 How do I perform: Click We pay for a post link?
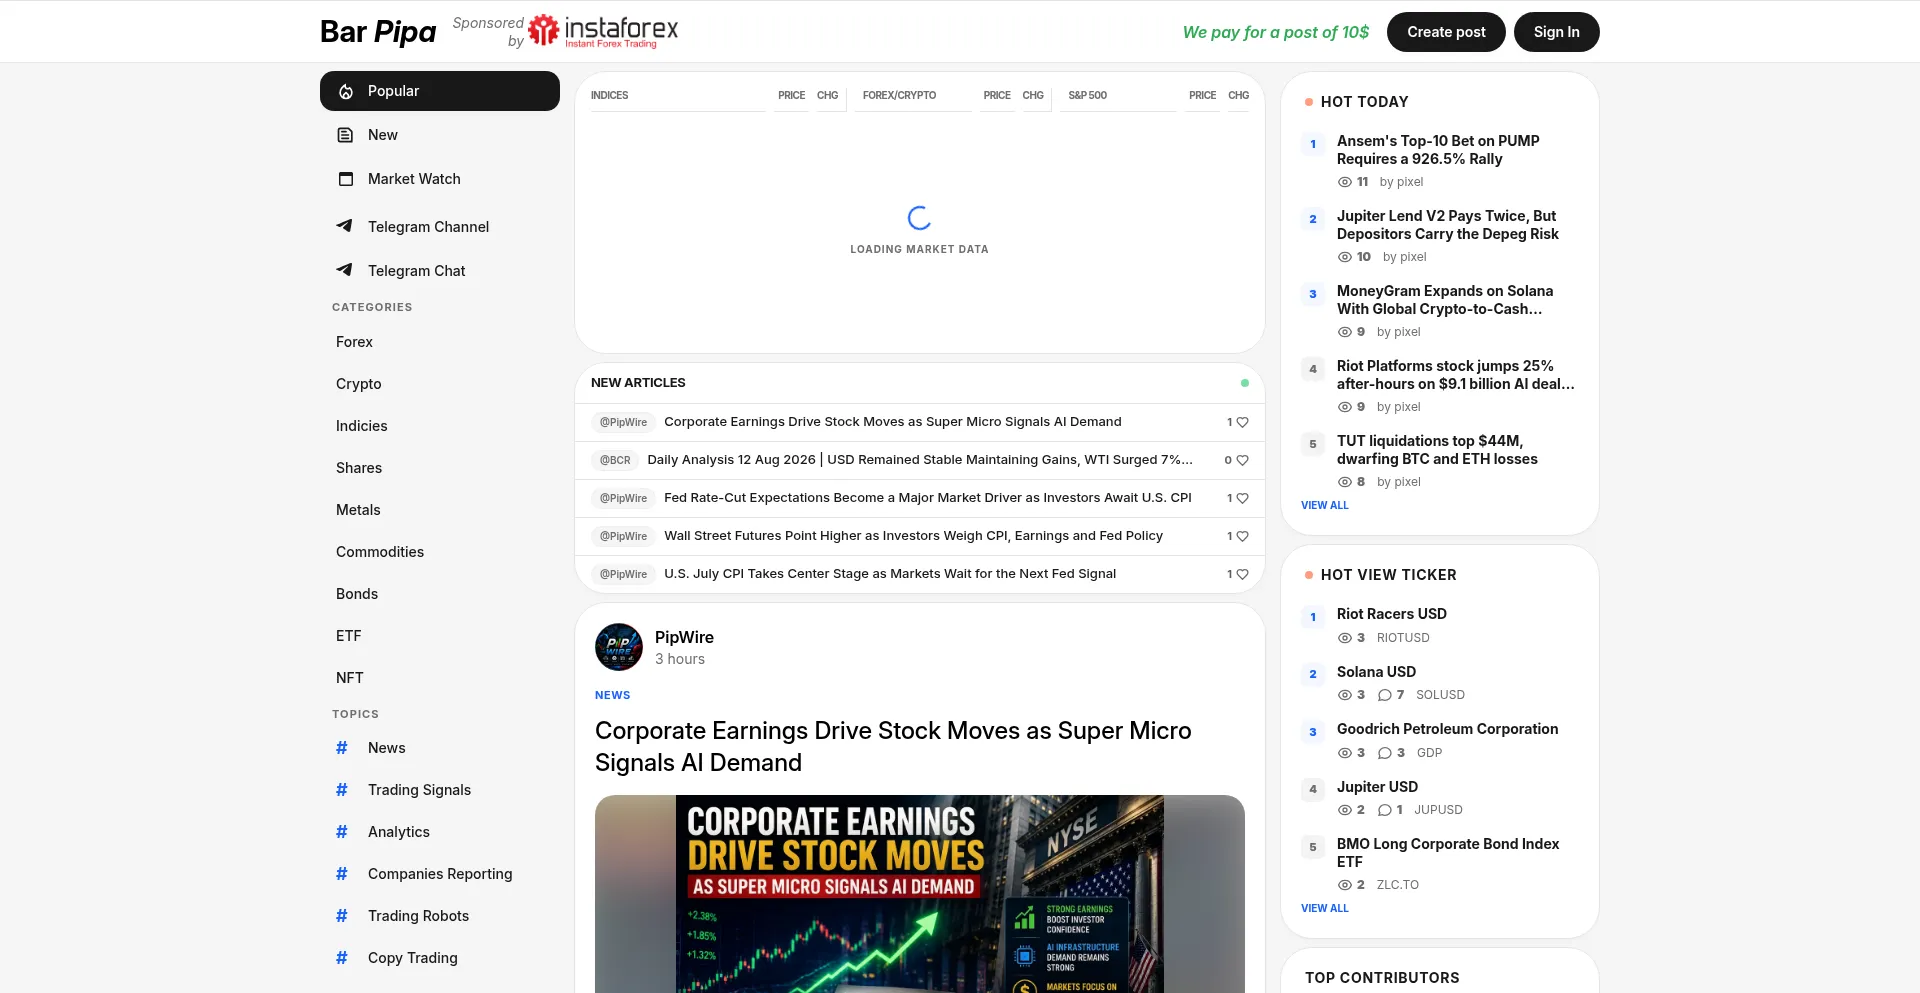(1276, 32)
